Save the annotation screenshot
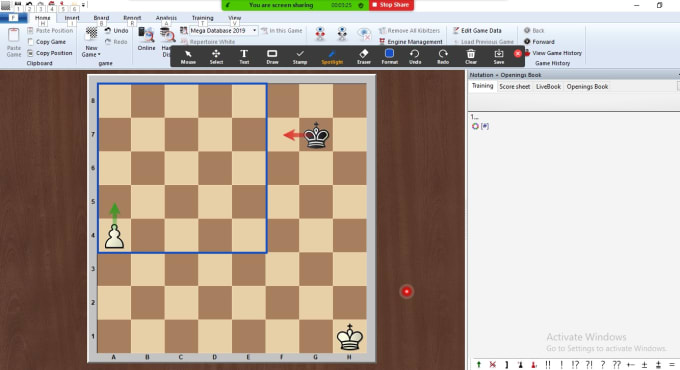The image size is (680, 370). [499, 56]
